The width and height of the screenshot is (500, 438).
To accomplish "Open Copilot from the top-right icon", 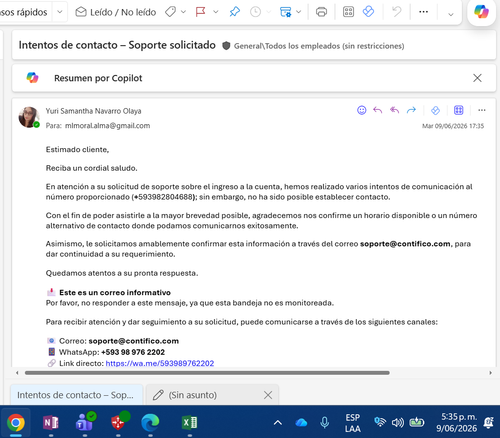I will (481, 12).
